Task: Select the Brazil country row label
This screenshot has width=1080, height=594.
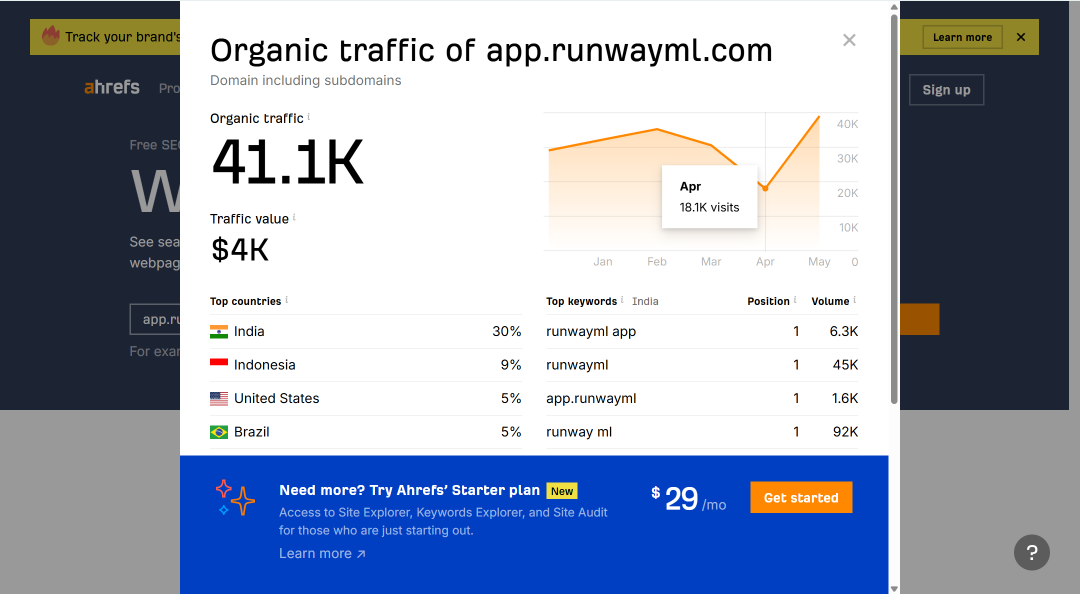Action: (x=251, y=432)
